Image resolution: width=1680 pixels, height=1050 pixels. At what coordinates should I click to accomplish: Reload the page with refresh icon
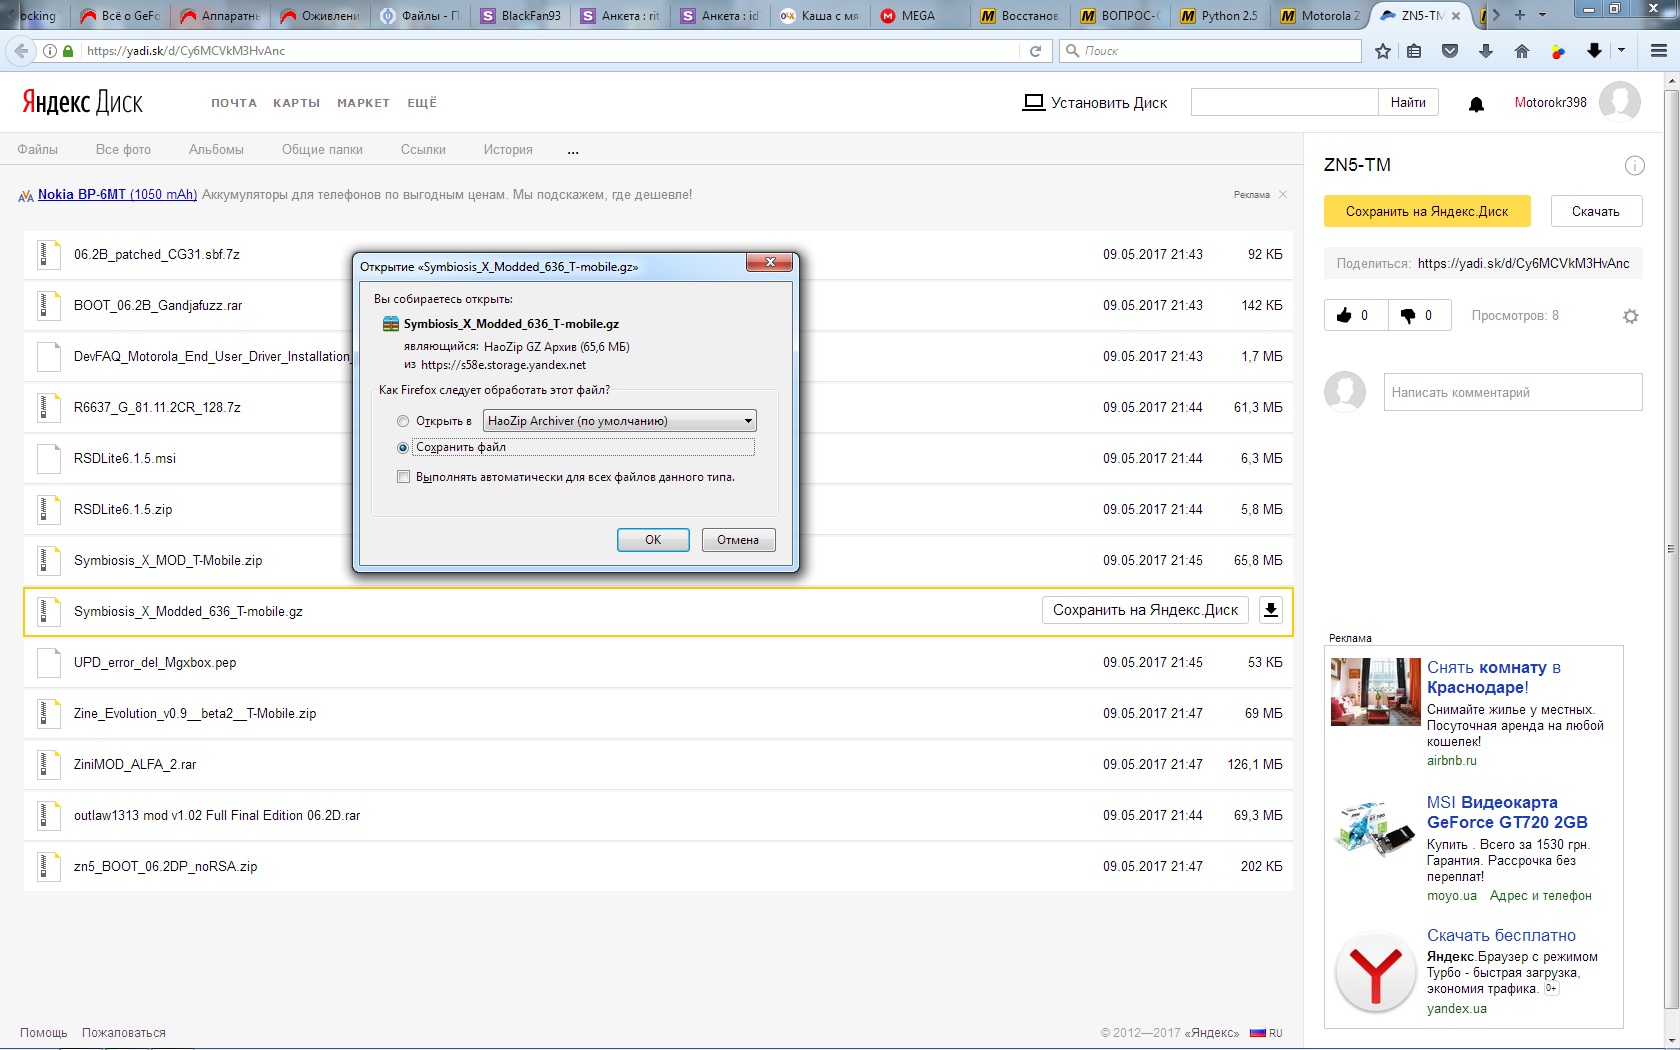(1035, 51)
